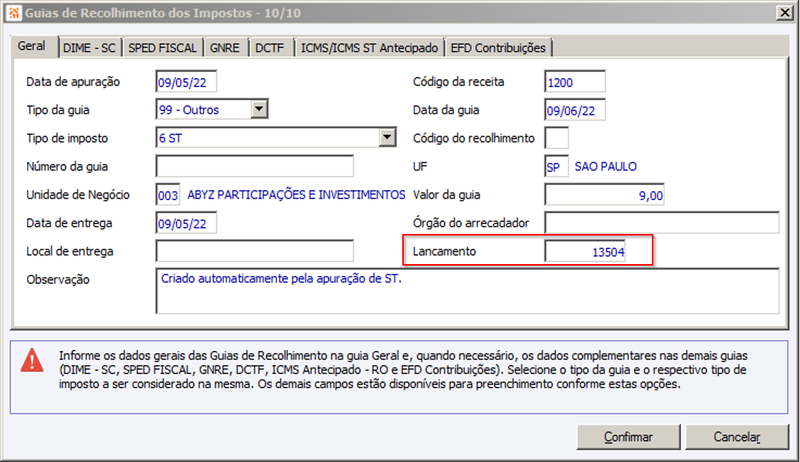
Task: Click the Lancamento field showing 13504
Action: point(585,251)
